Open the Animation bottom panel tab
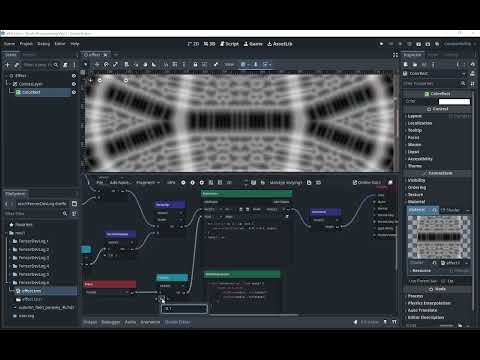The image size is (480, 360). pos(150,322)
